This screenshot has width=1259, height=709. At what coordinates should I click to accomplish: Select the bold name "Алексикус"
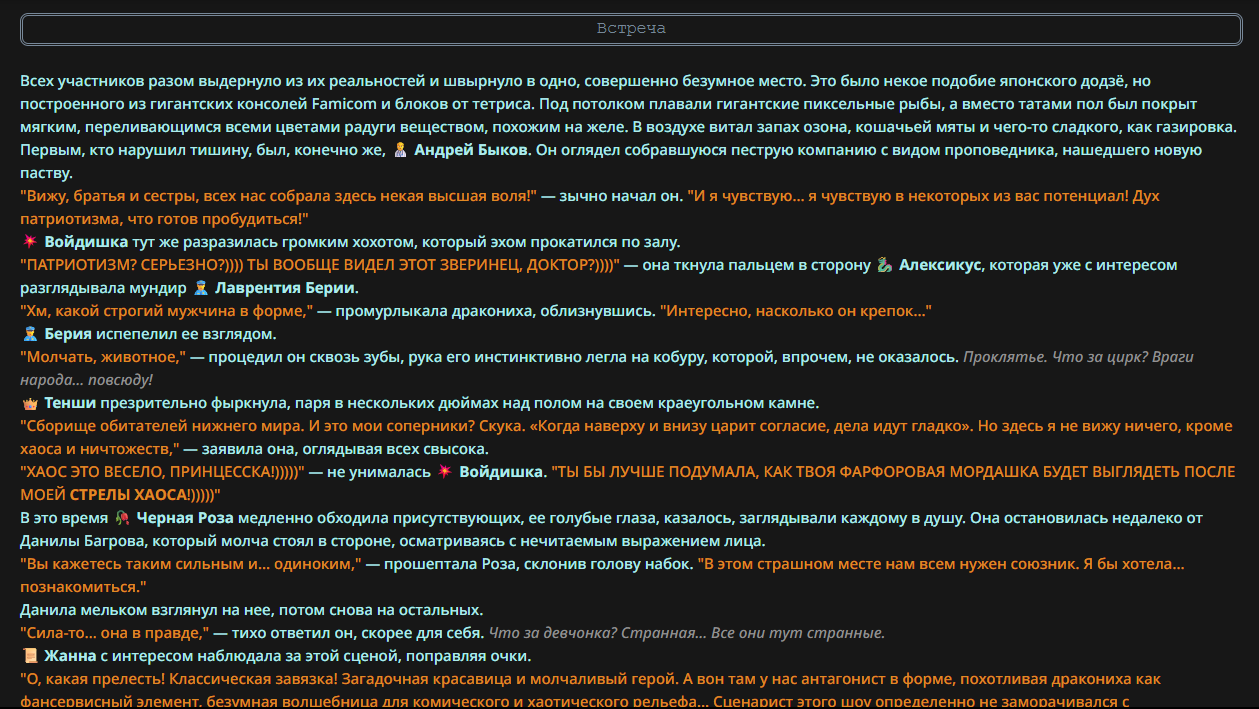point(940,265)
